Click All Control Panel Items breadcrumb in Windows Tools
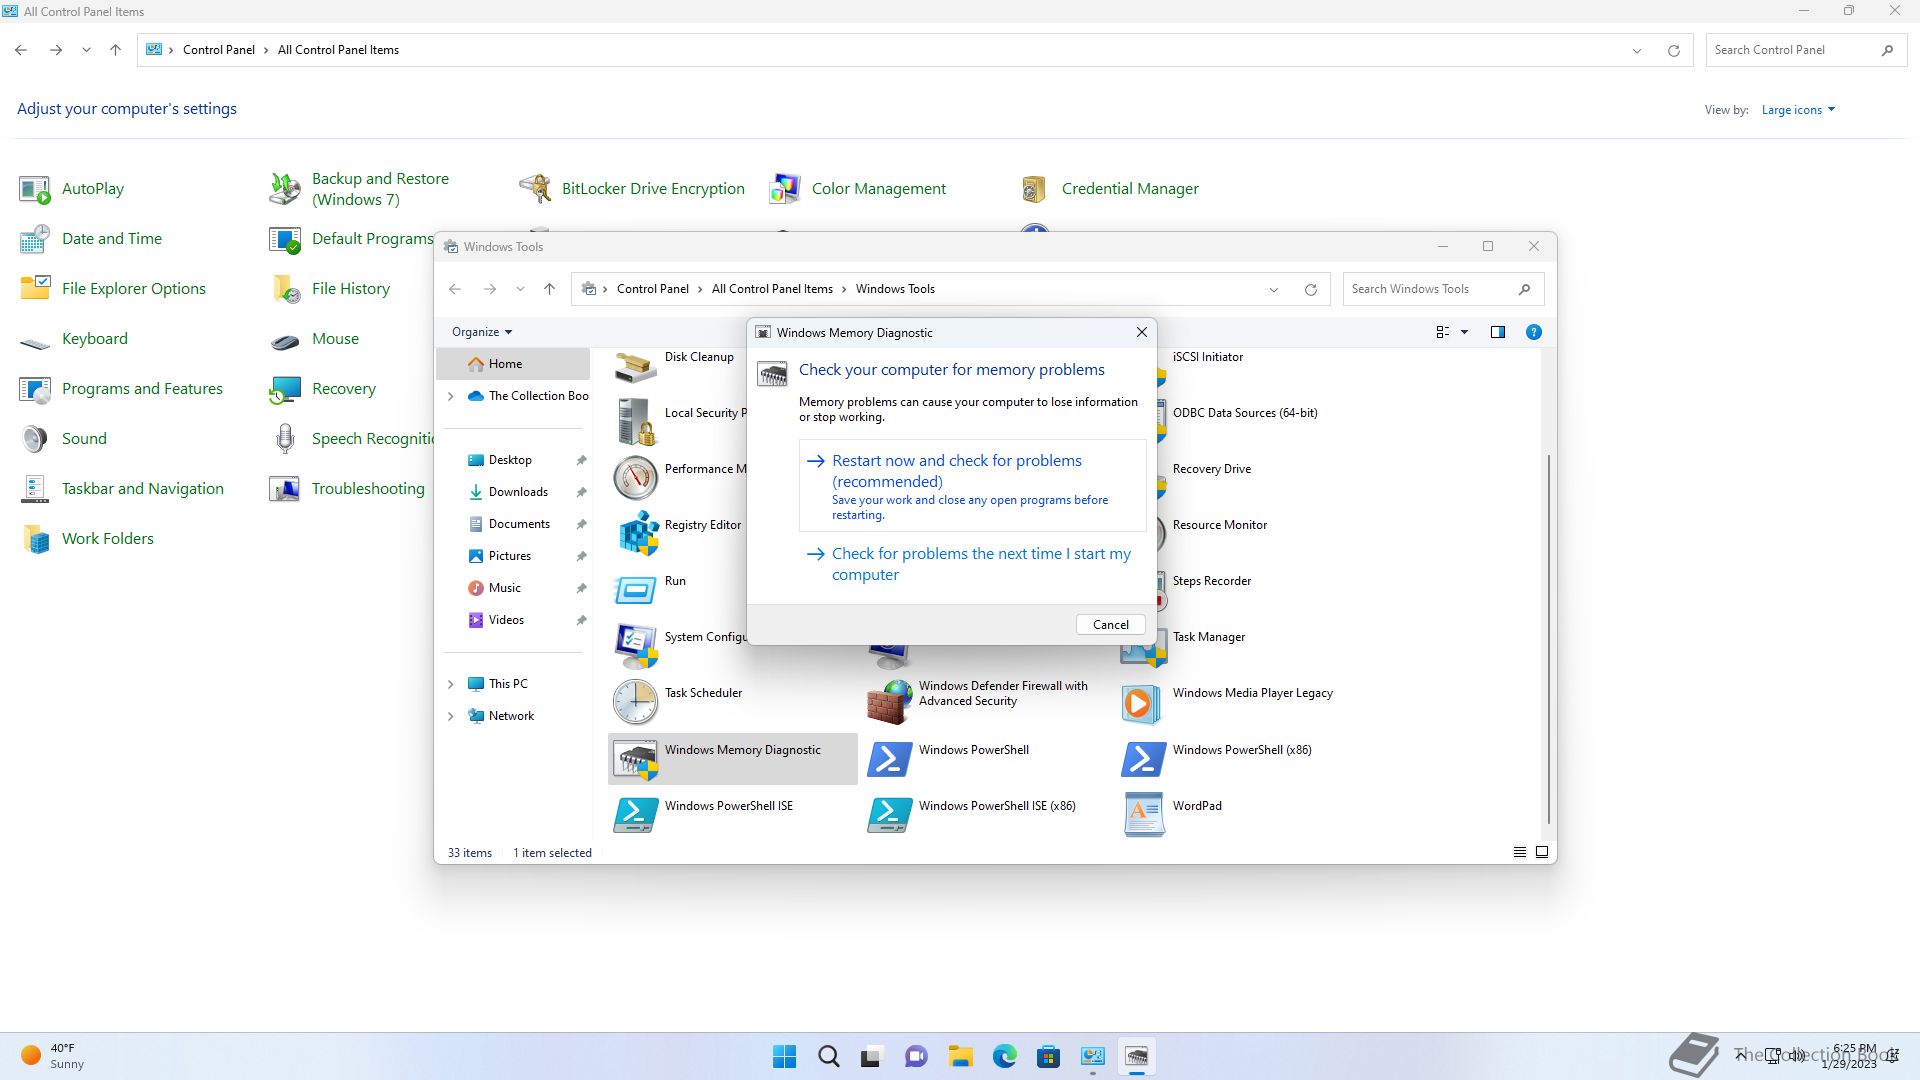Viewport: 1920px width, 1080px height. pos(772,289)
